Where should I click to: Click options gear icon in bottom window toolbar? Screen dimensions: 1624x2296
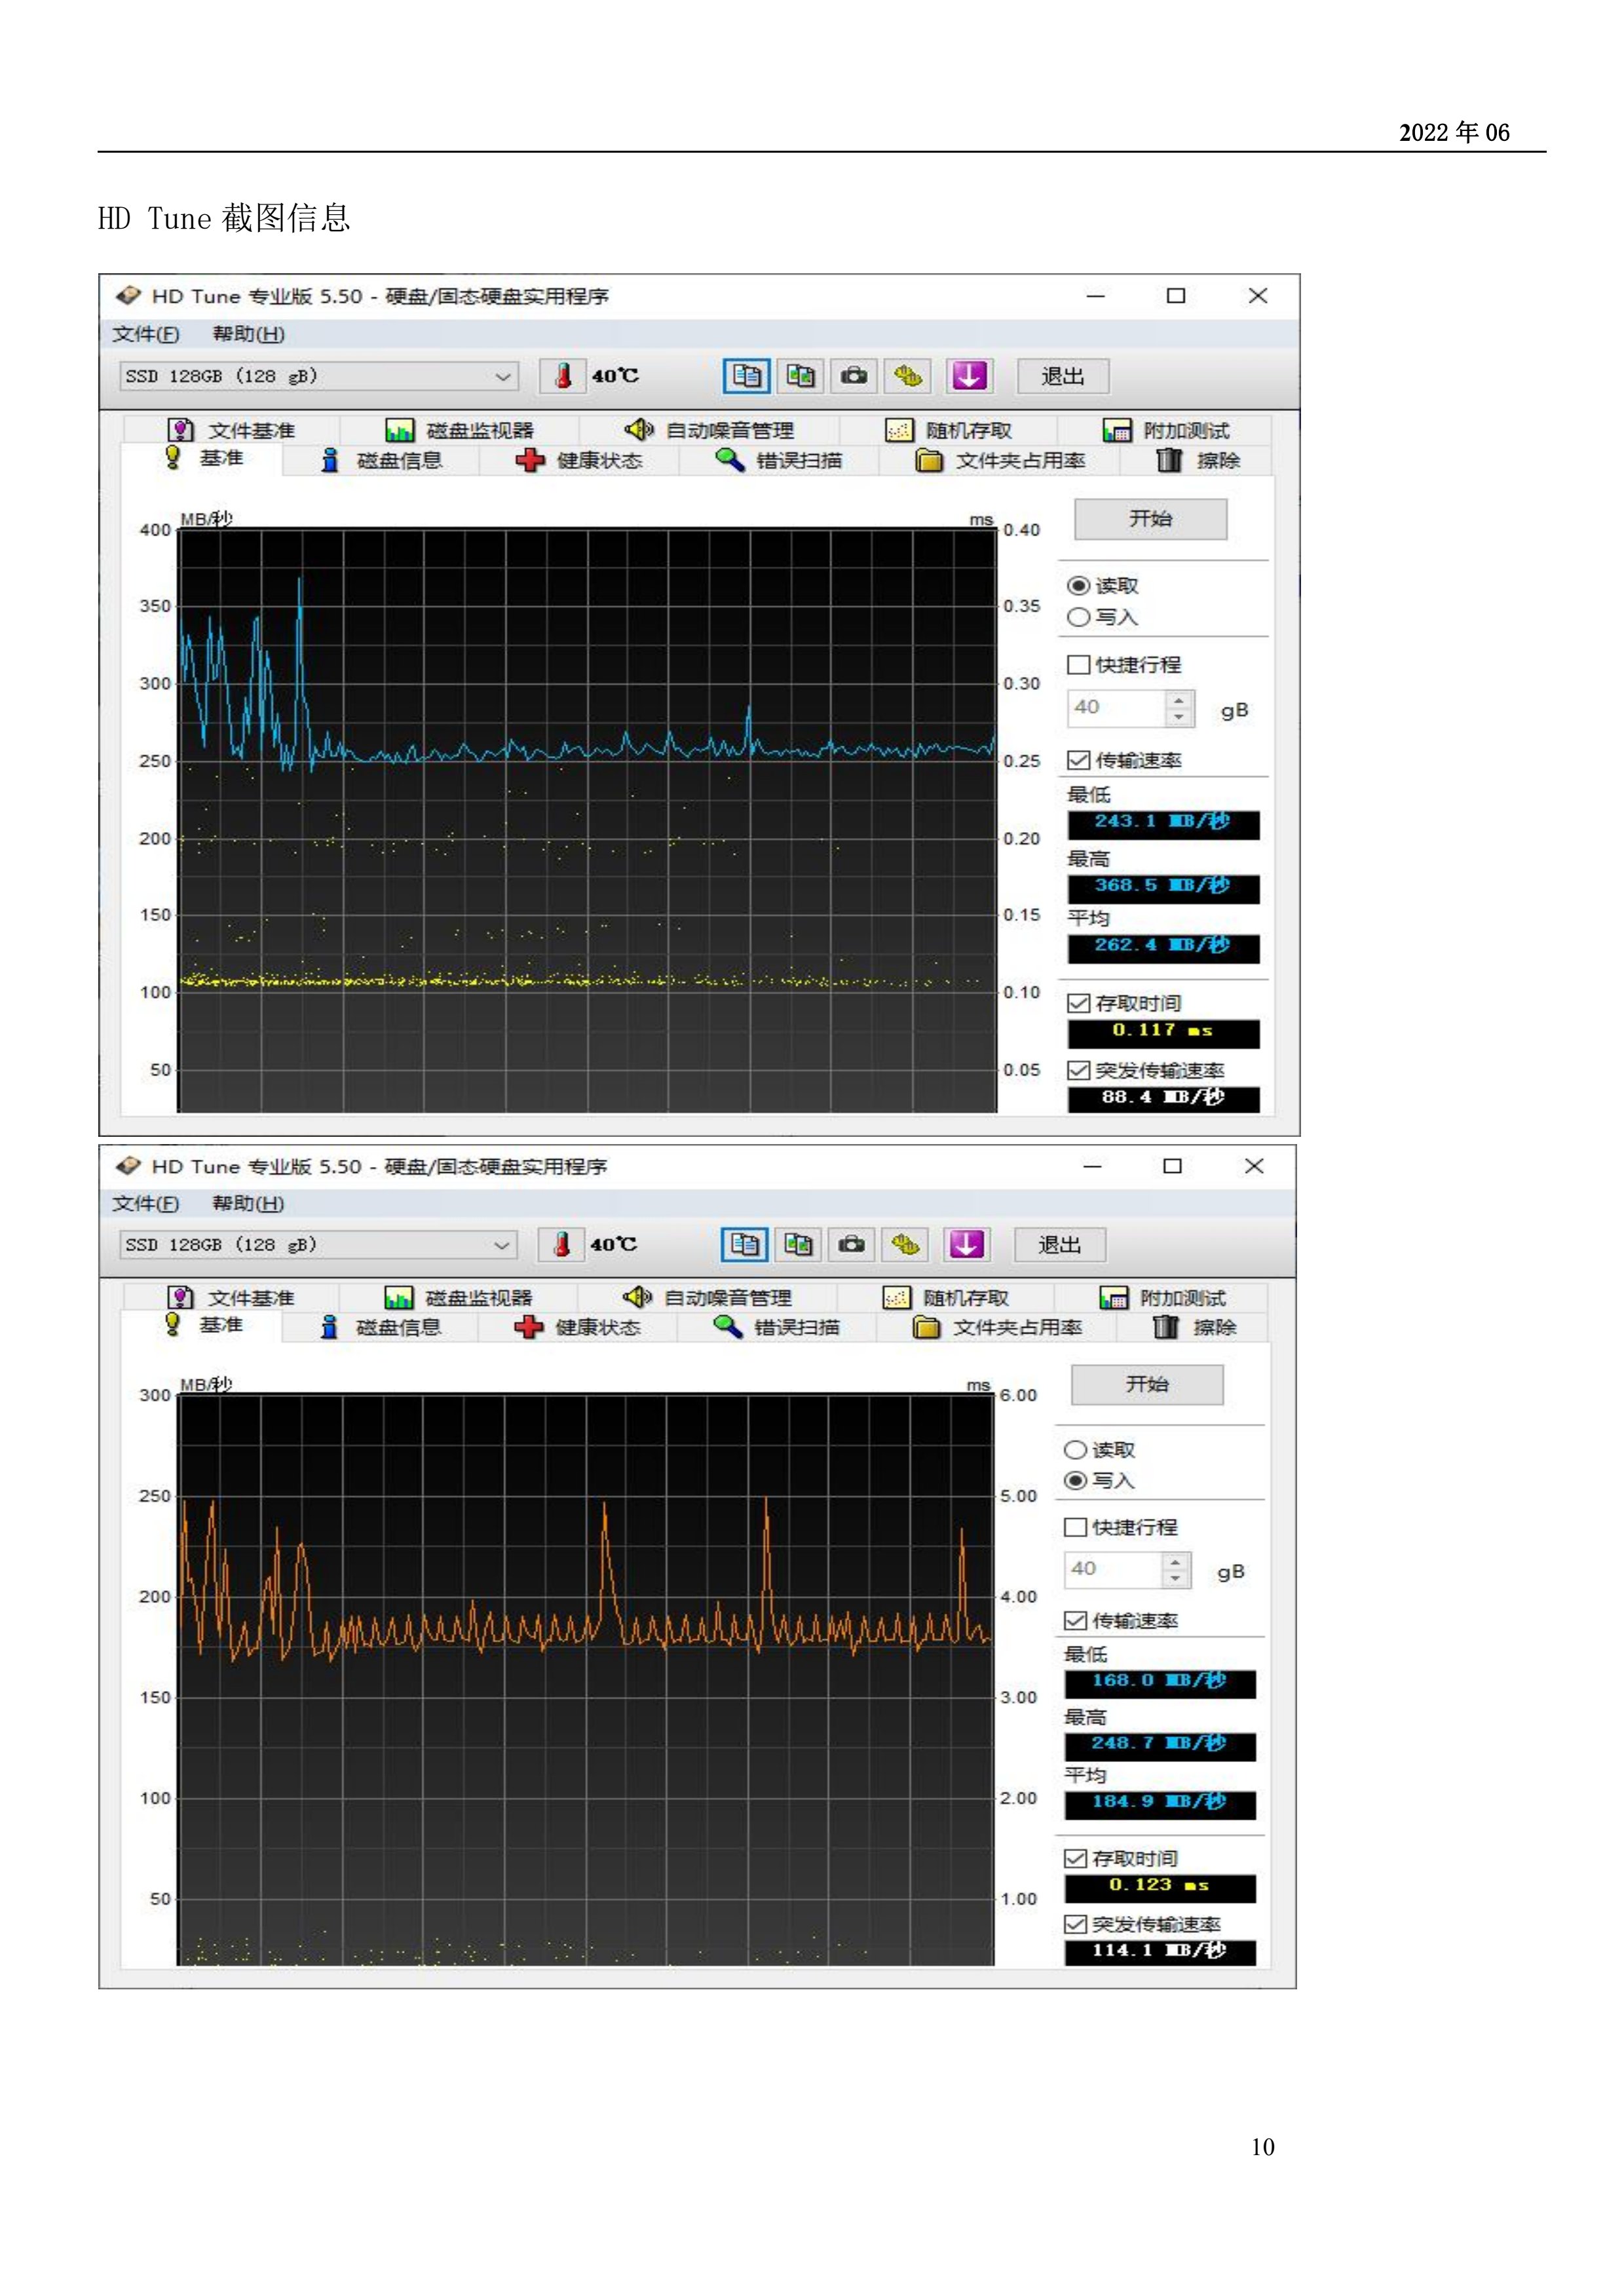(x=905, y=1244)
